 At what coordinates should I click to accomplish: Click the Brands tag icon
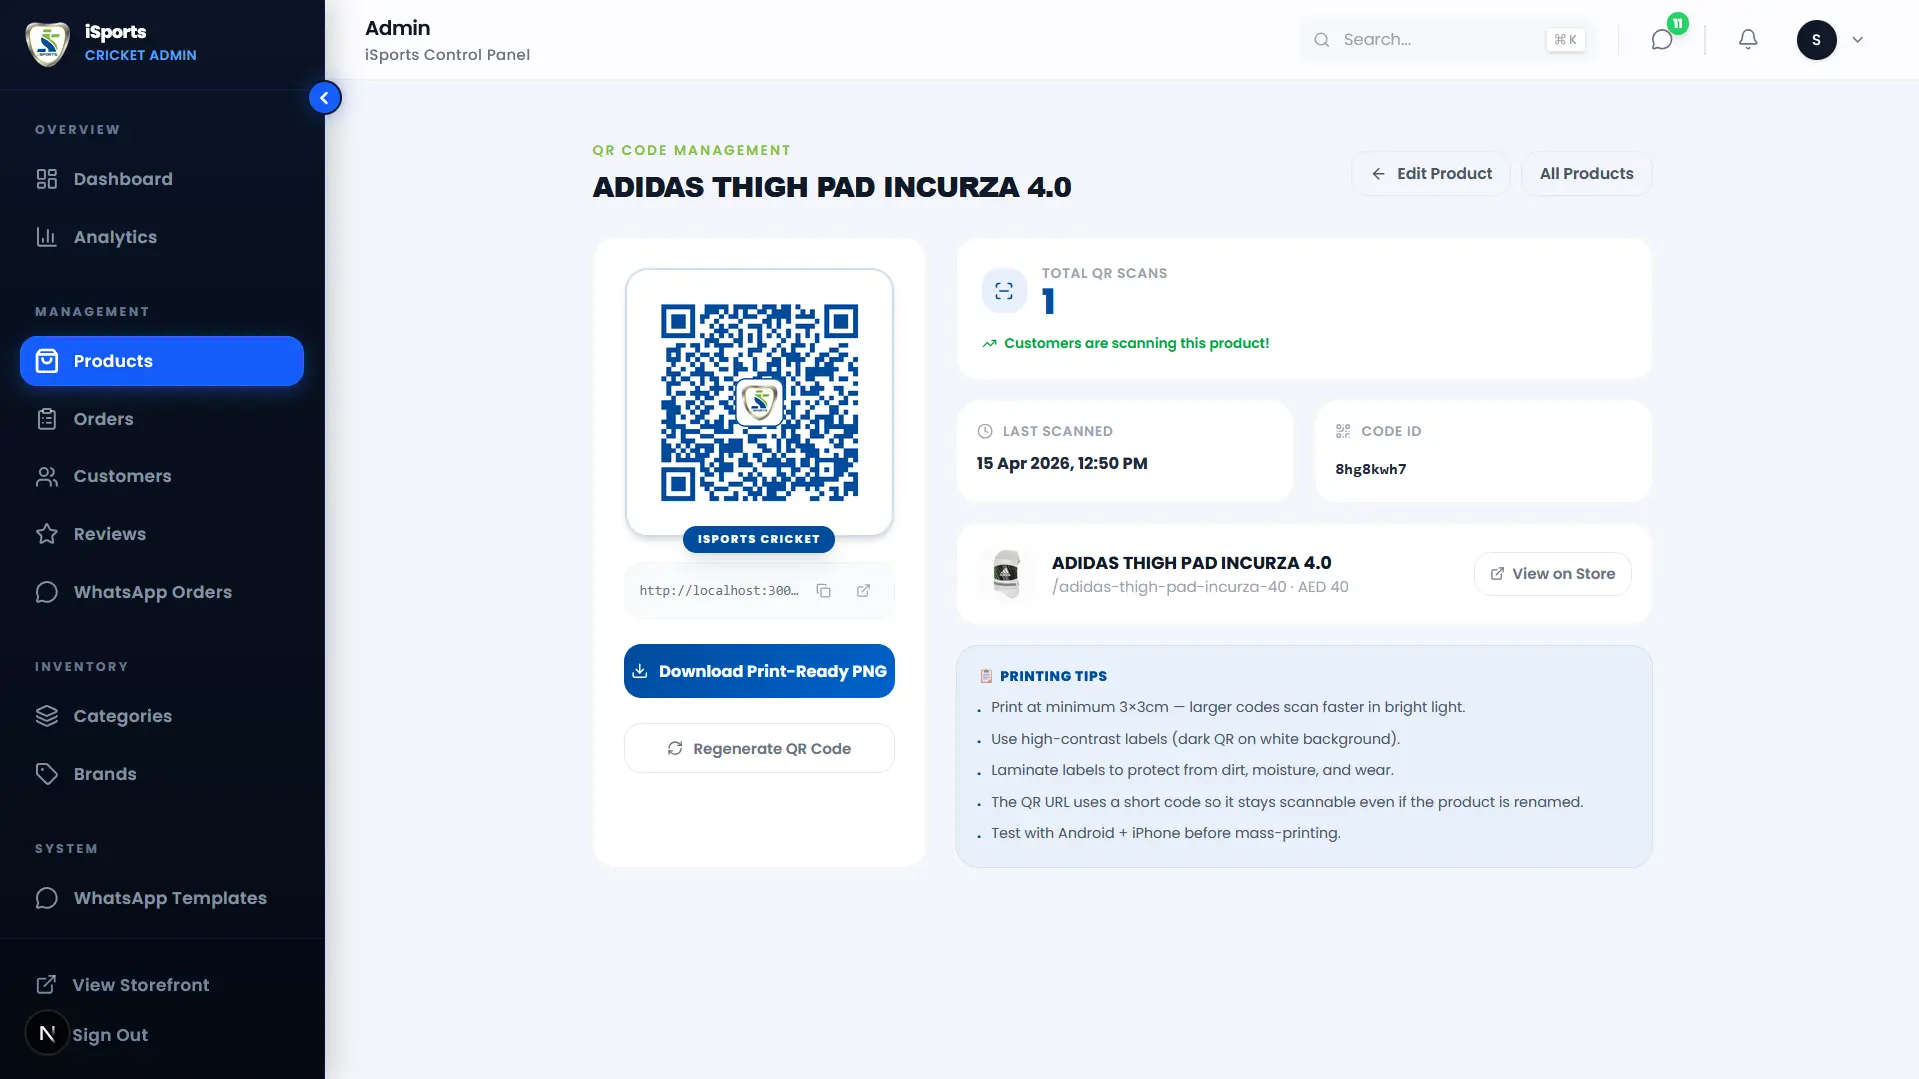[47, 774]
